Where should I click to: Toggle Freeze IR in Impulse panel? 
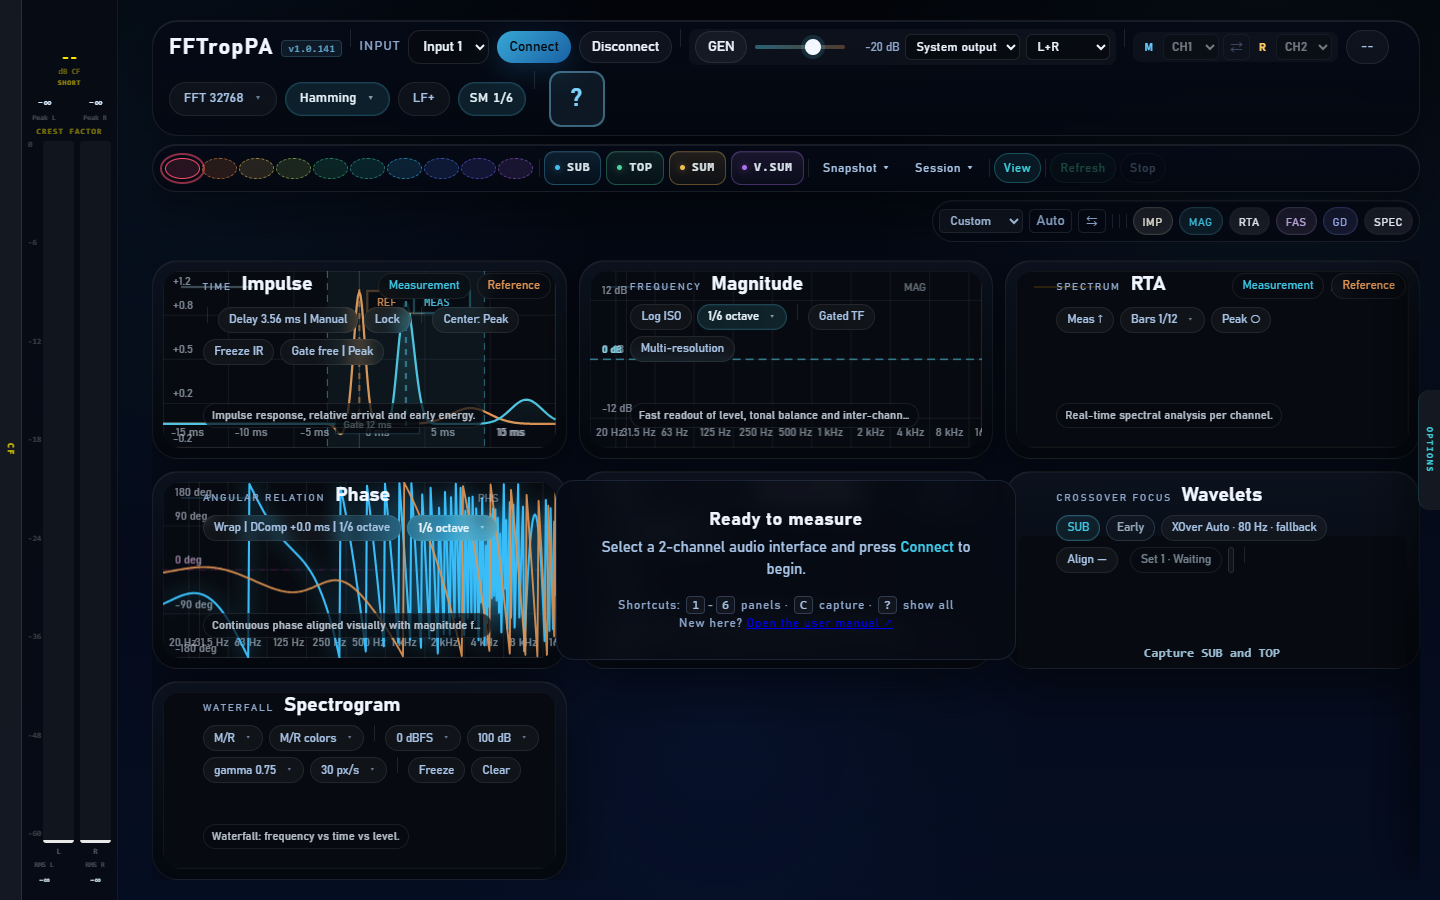tap(239, 351)
